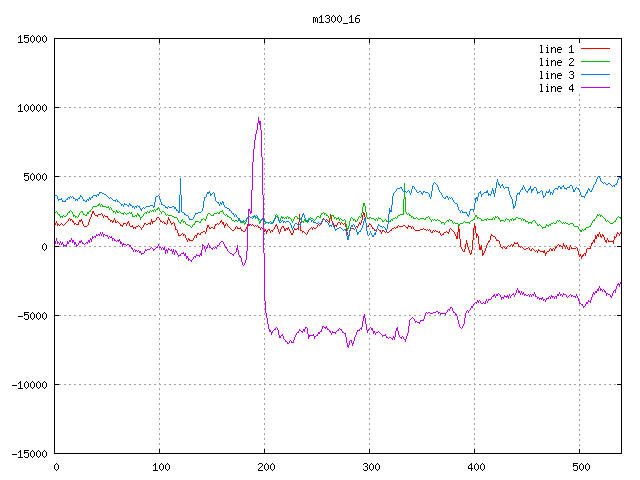Click the red line sample in legend
Image resolution: width=640 pixels, height=480 pixels.
click(x=596, y=49)
